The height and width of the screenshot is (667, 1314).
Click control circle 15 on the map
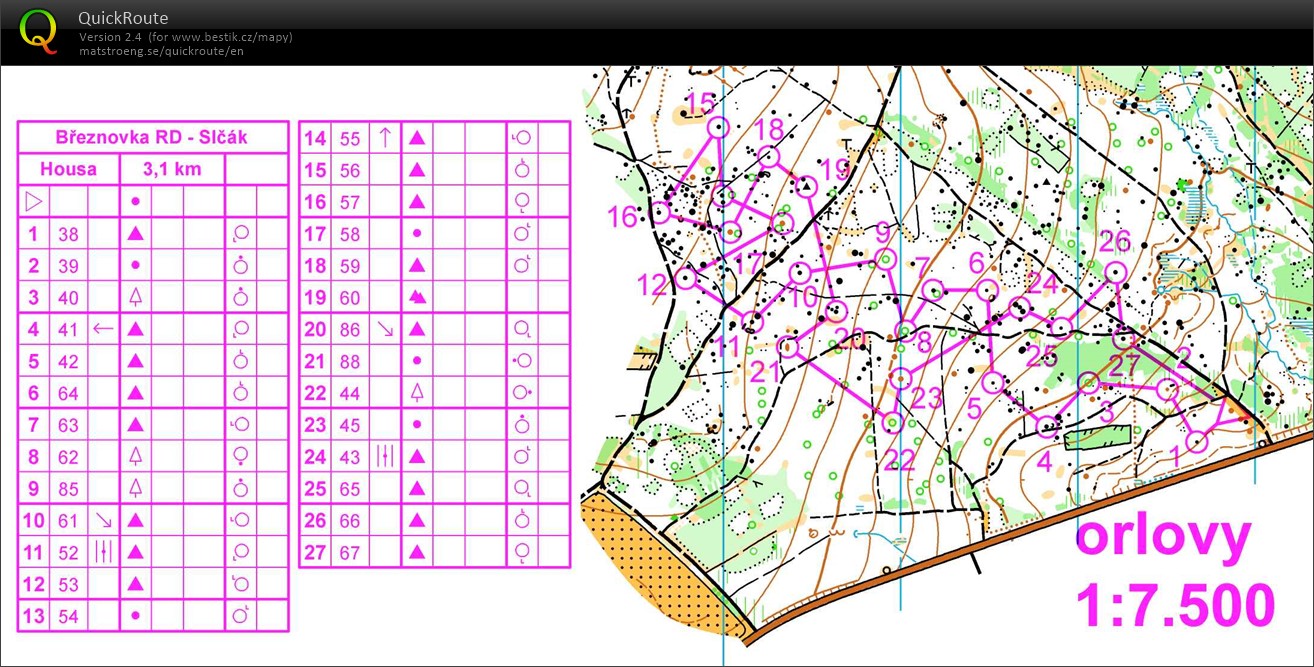pos(718,128)
